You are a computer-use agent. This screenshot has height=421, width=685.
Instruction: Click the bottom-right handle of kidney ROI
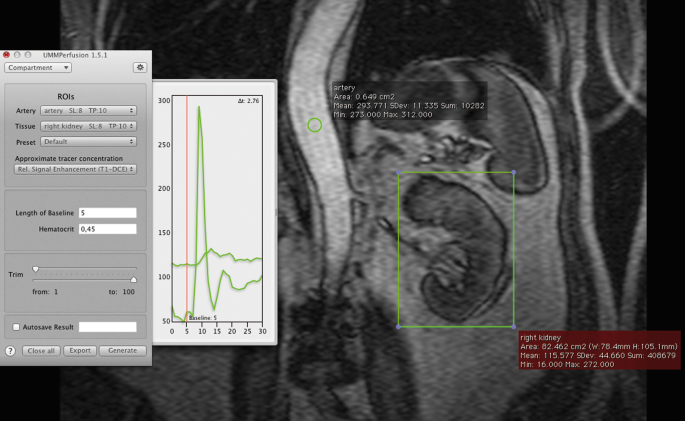point(514,327)
